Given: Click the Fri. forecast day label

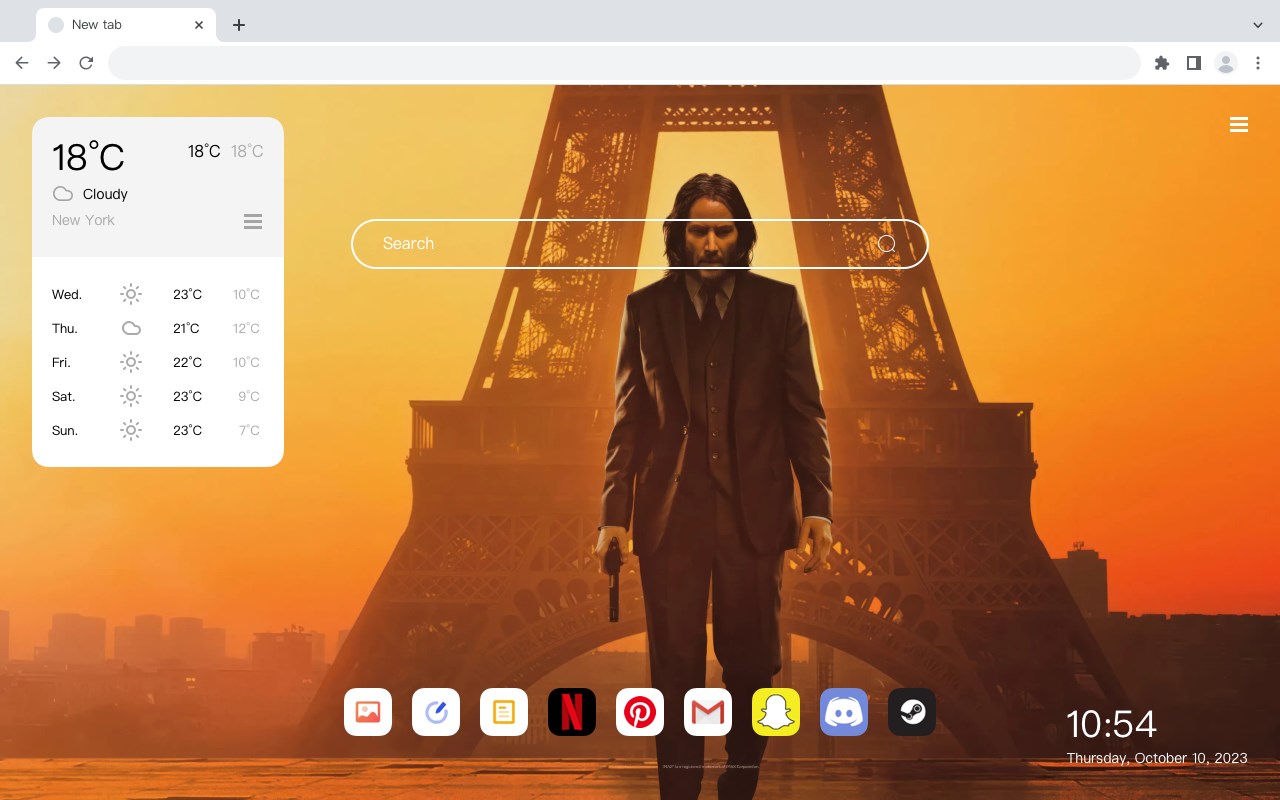Looking at the screenshot, I should click(61, 362).
